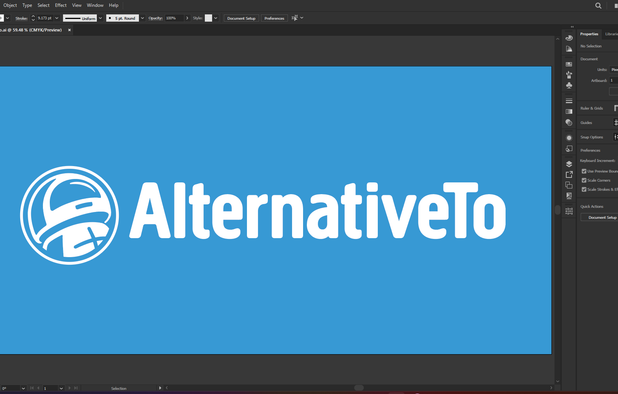Go to previous artboard button
The height and width of the screenshot is (394, 618).
(38, 388)
